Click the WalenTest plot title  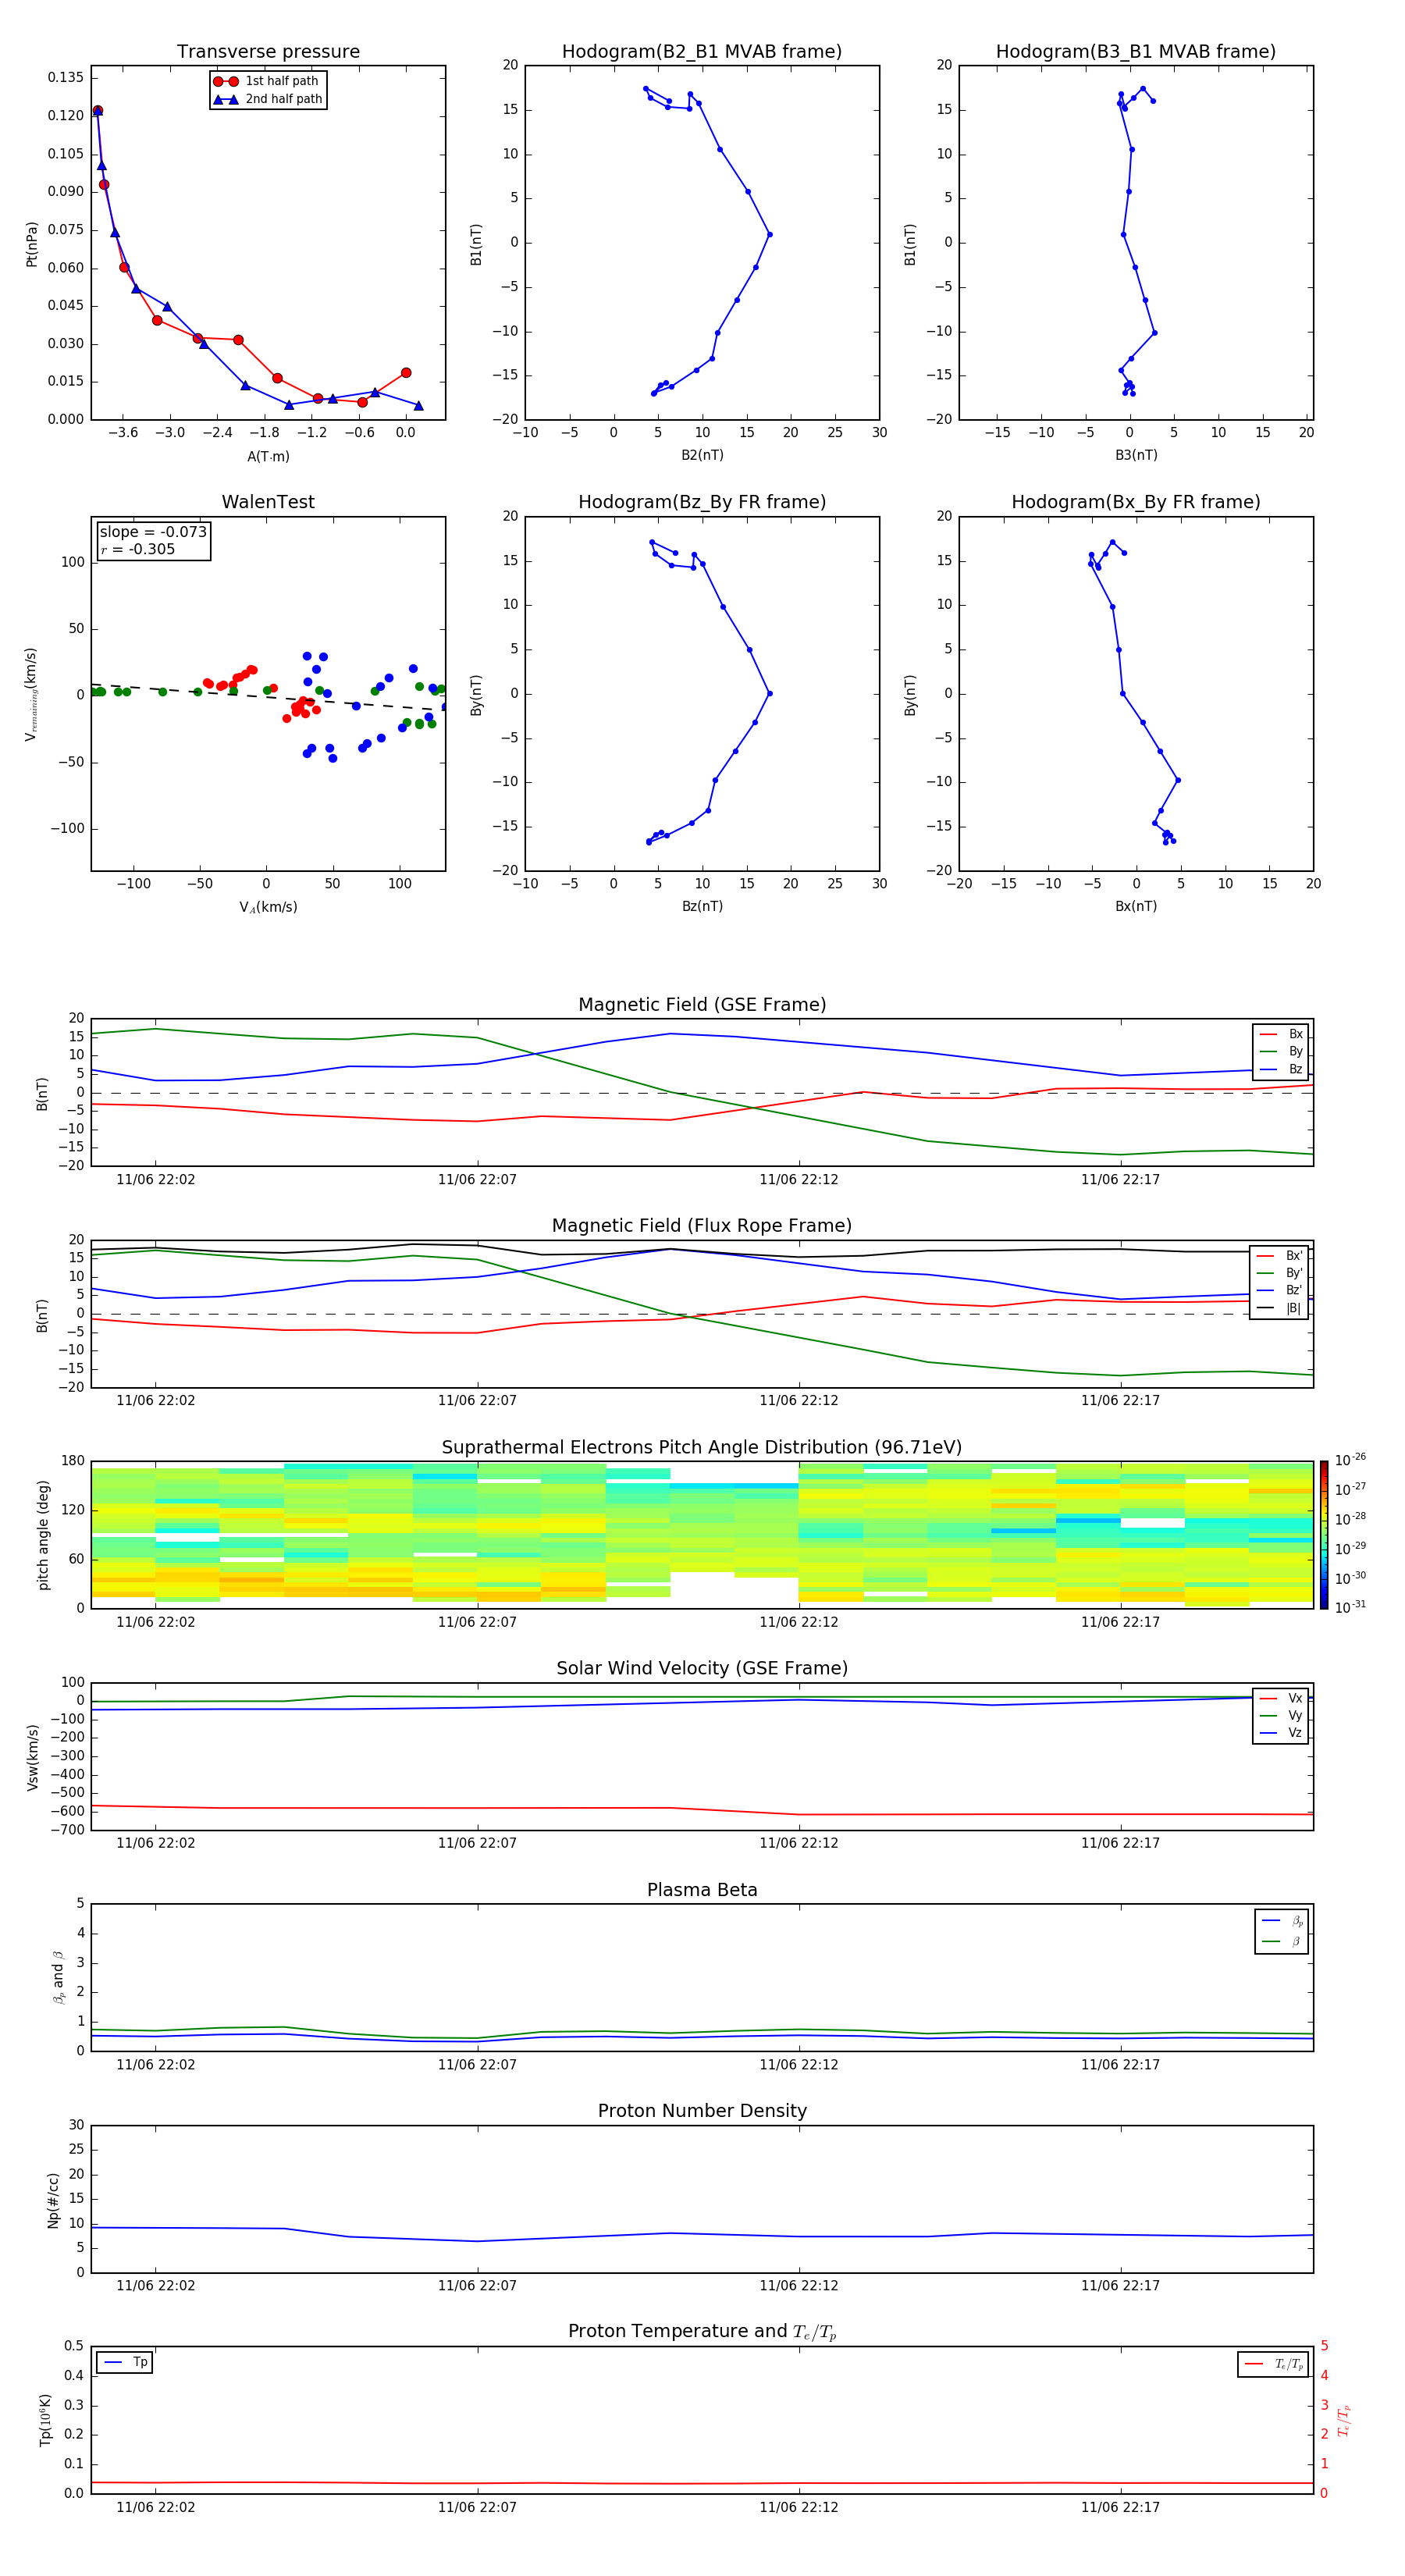pos(268,502)
